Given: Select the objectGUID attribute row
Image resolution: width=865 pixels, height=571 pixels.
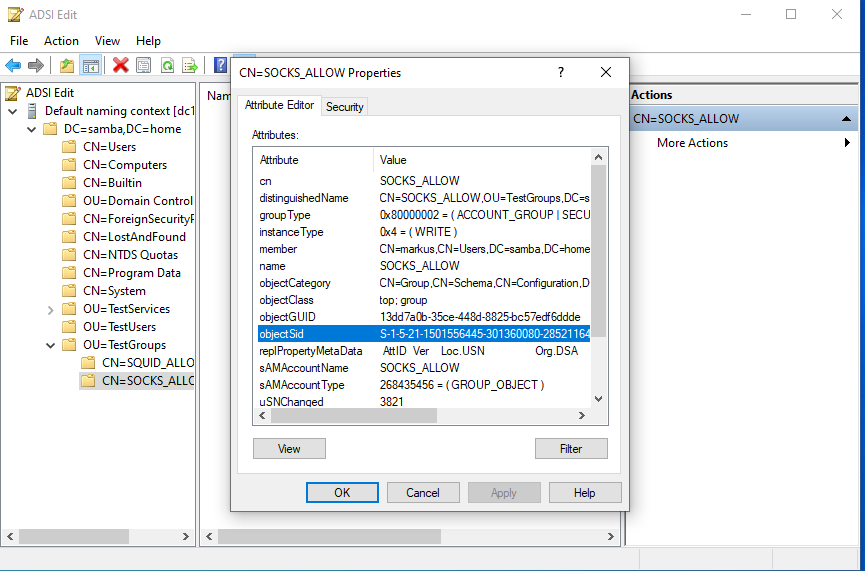Looking at the screenshot, I should [x=424, y=317].
